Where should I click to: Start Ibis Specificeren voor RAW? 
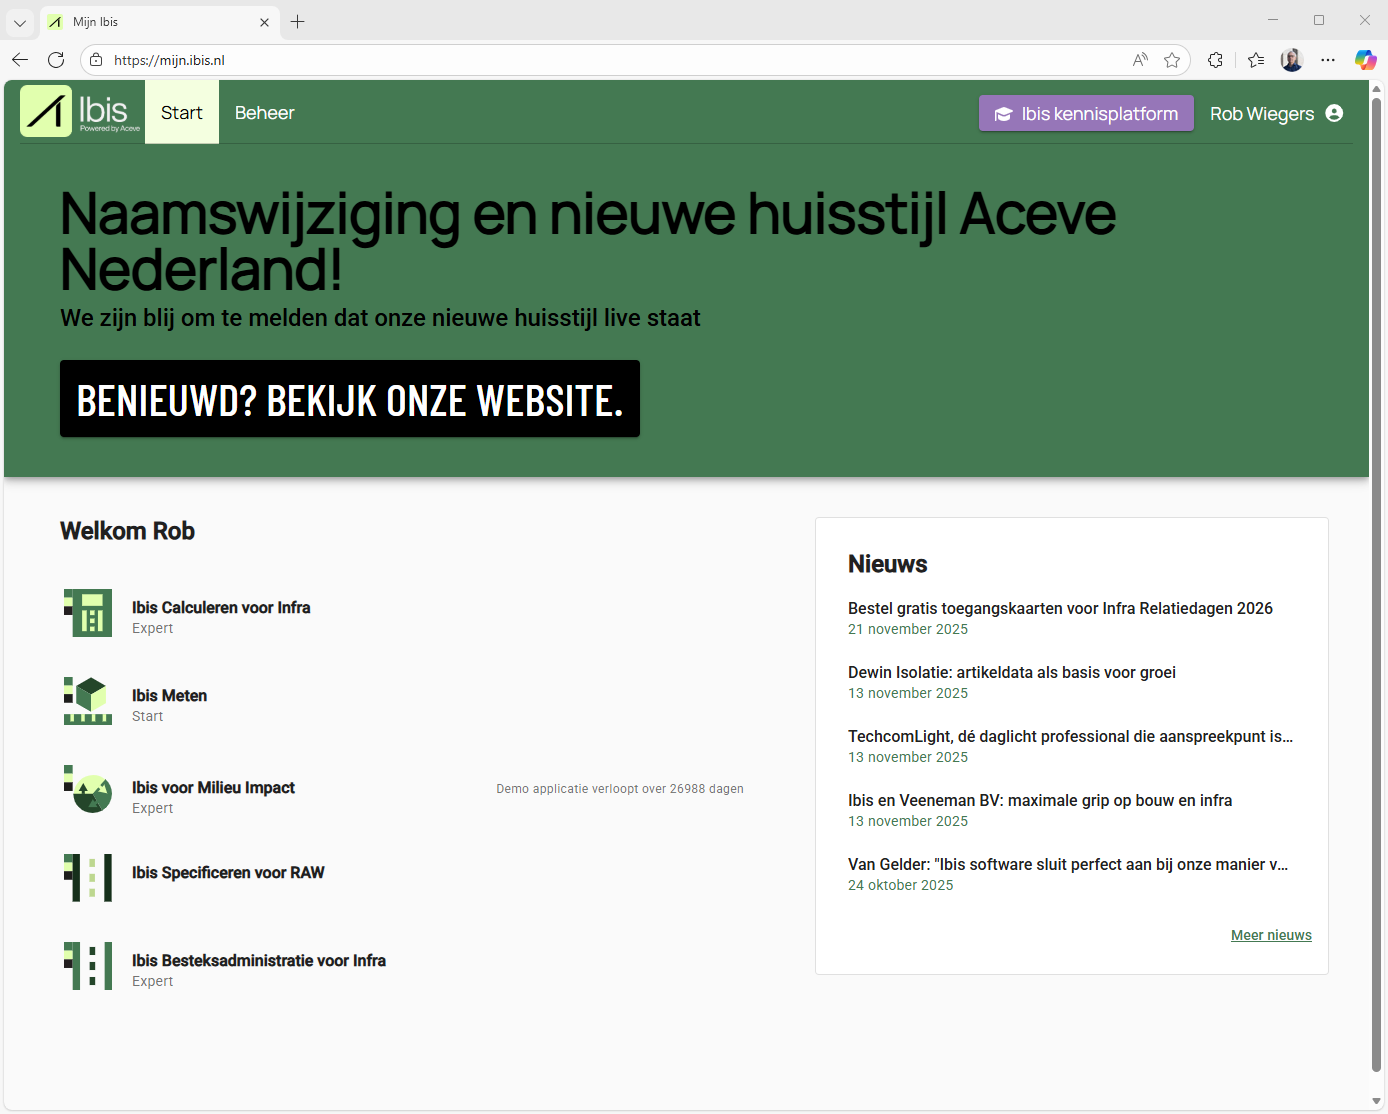(x=228, y=872)
